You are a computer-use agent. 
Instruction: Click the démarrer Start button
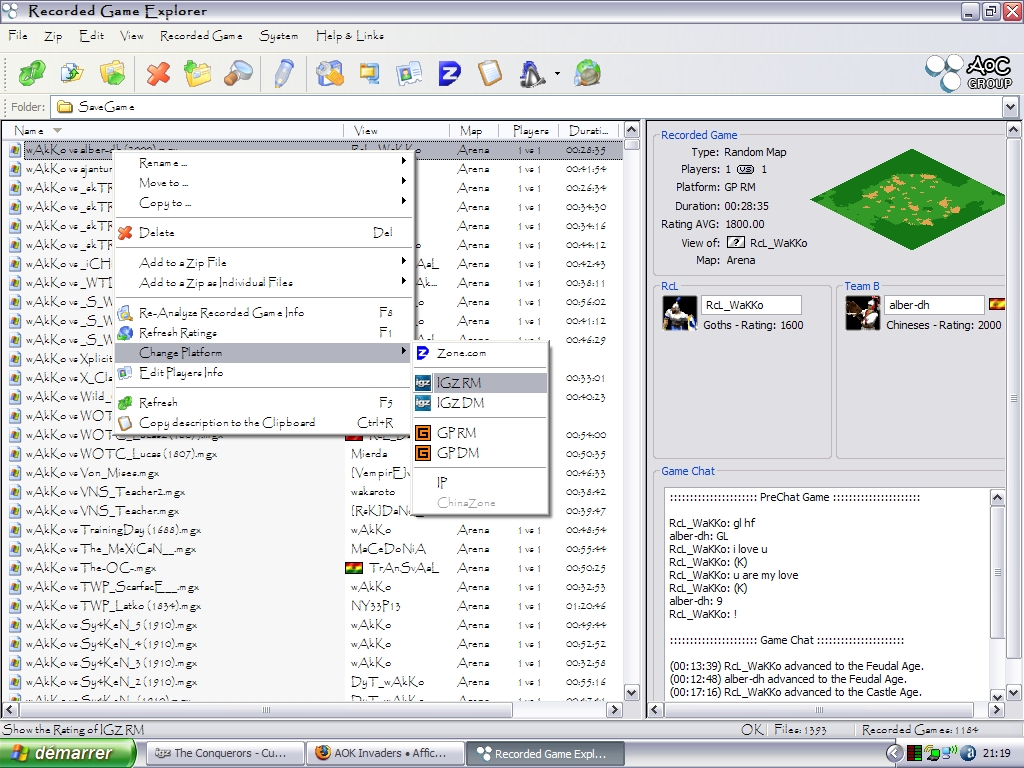click(68, 753)
